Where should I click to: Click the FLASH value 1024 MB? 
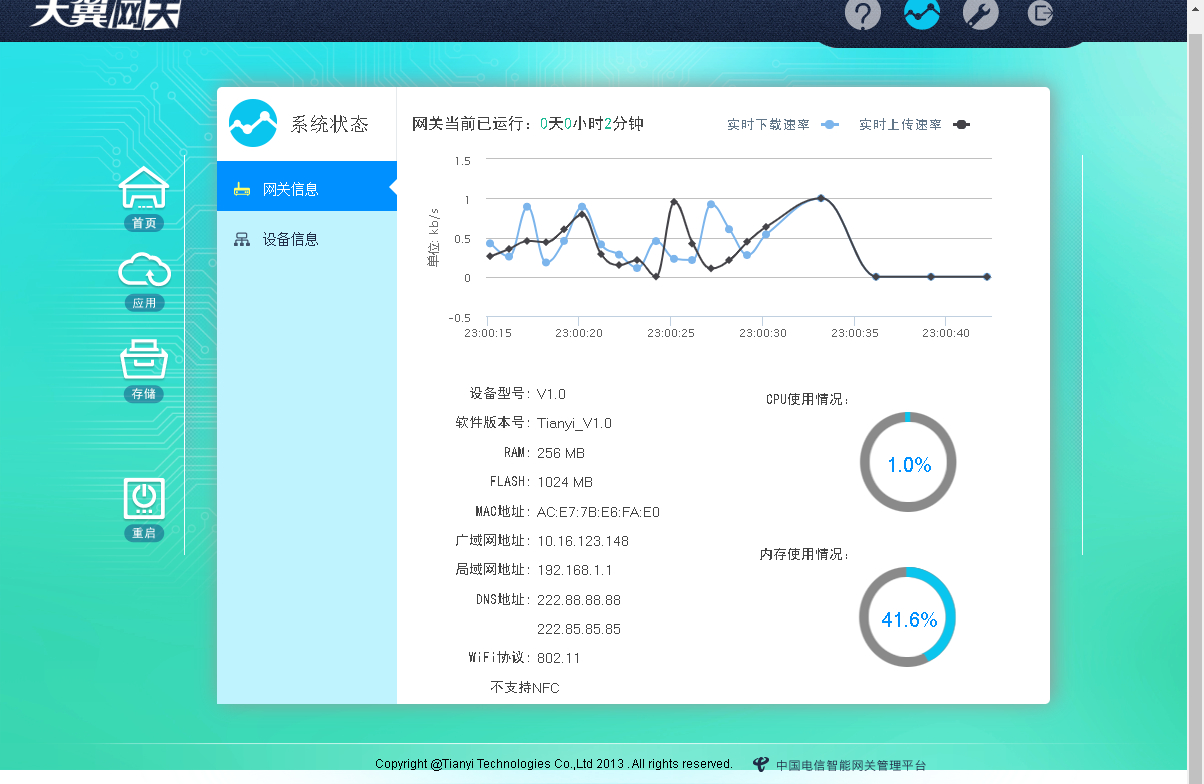point(565,482)
